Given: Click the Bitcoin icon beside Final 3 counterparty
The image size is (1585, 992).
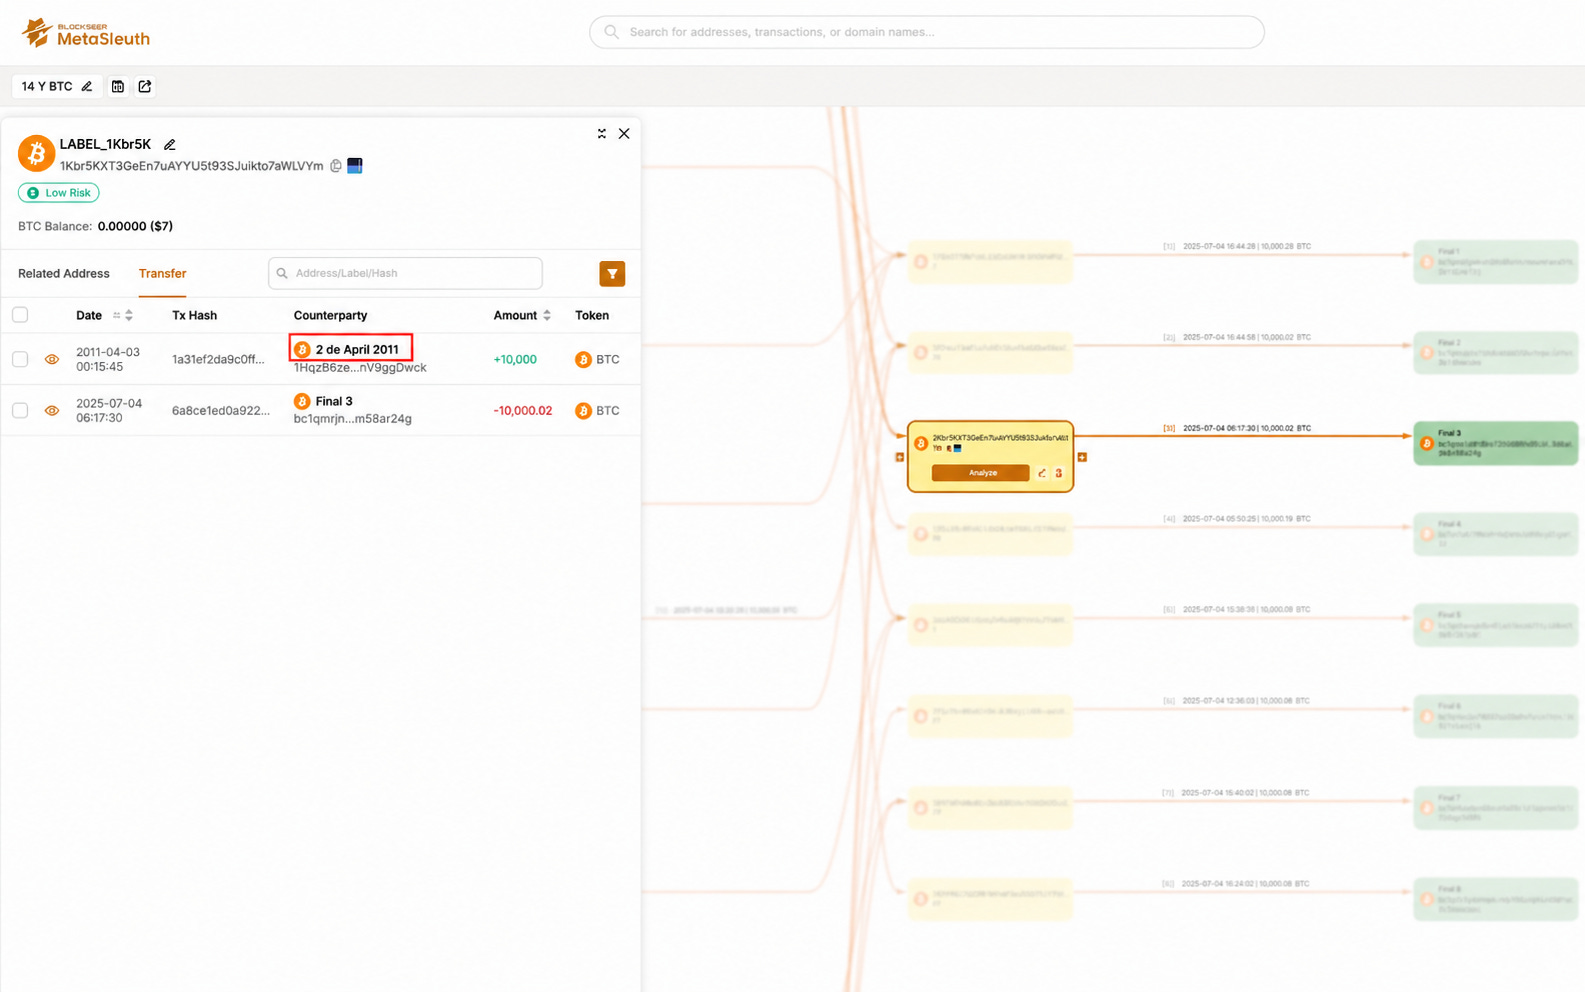Looking at the screenshot, I should (302, 401).
